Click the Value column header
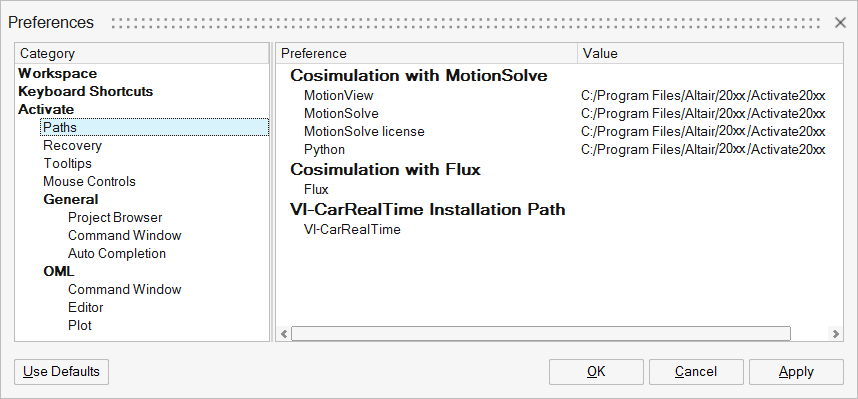The image size is (858, 399). tap(710, 54)
